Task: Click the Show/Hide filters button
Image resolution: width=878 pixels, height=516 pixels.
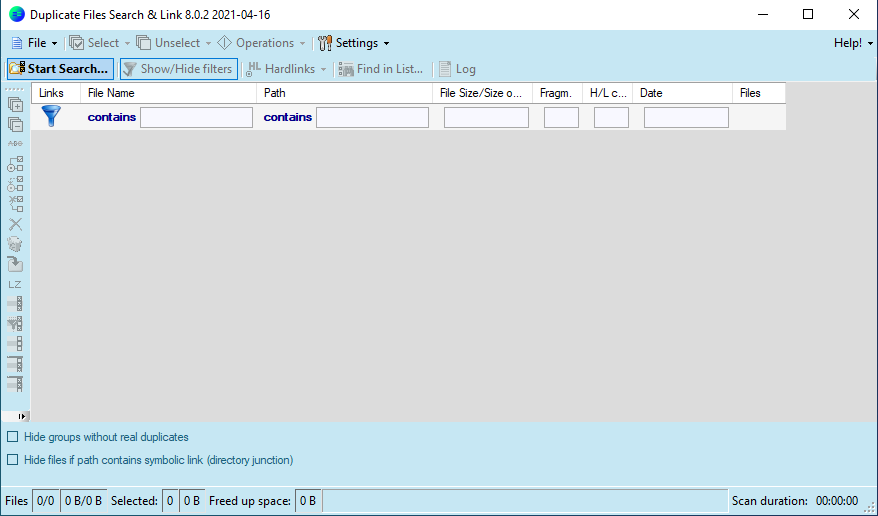Action: [x=179, y=69]
